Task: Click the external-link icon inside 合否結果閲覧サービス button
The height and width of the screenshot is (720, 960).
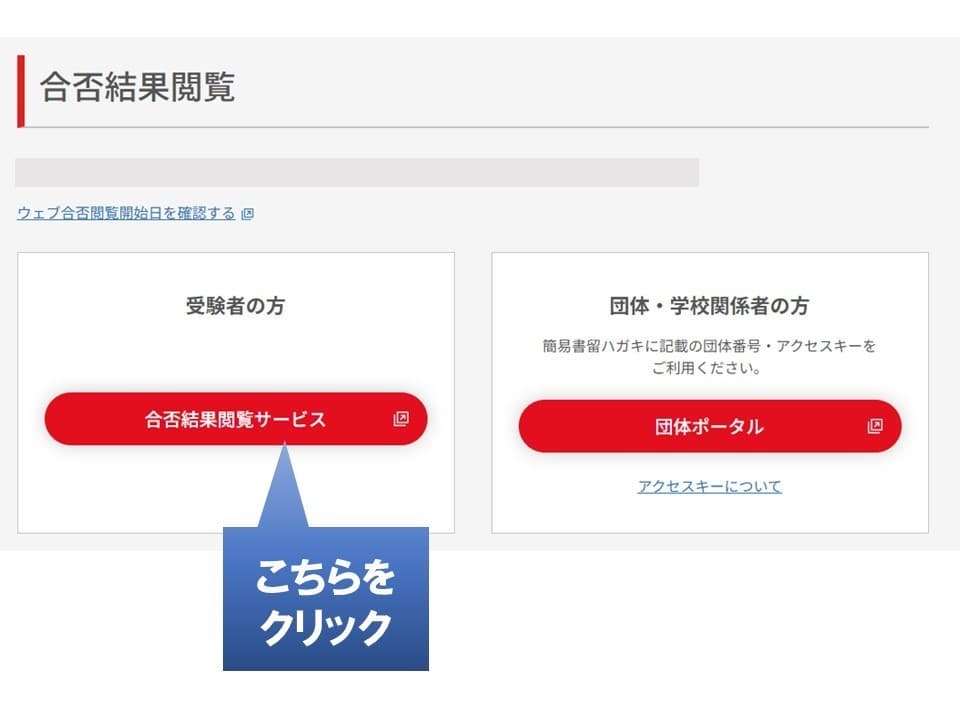Action: pos(401,419)
